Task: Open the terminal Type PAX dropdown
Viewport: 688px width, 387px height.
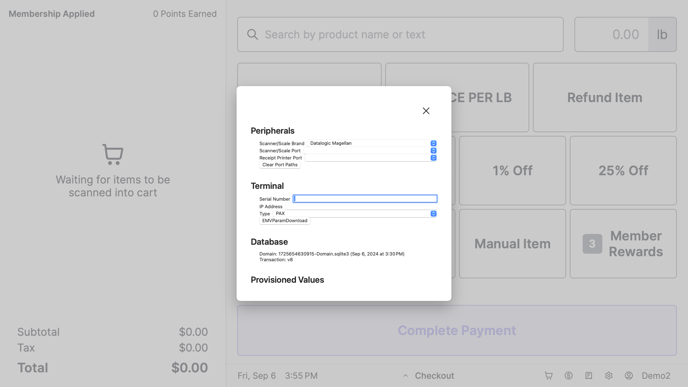Action: (x=355, y=214)
